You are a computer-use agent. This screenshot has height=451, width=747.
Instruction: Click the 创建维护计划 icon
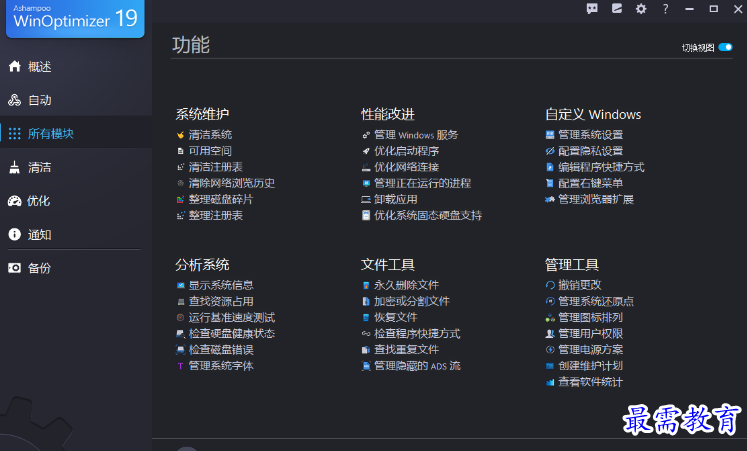coord(550,366)
